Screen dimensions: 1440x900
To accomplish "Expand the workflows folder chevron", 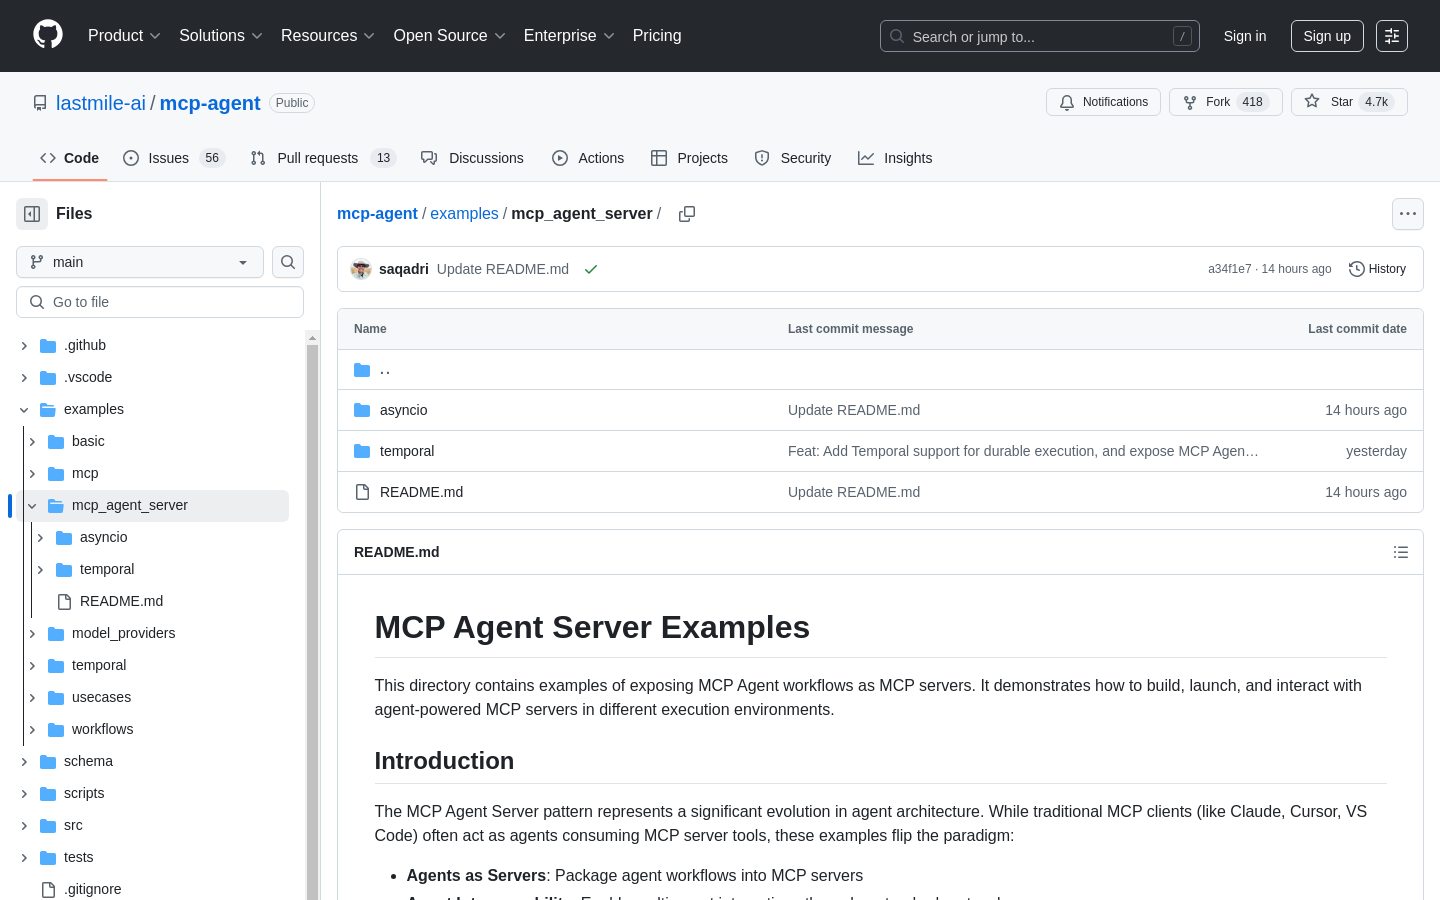I will (x=32, y=730).
